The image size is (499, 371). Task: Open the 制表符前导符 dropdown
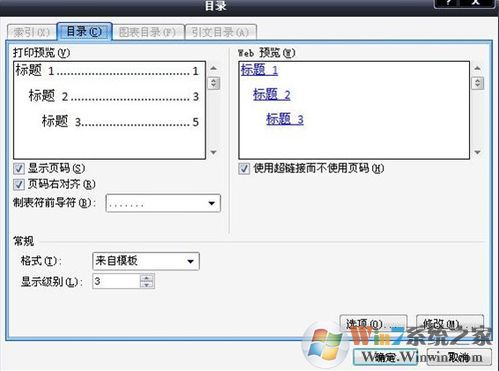pos(163,203)
